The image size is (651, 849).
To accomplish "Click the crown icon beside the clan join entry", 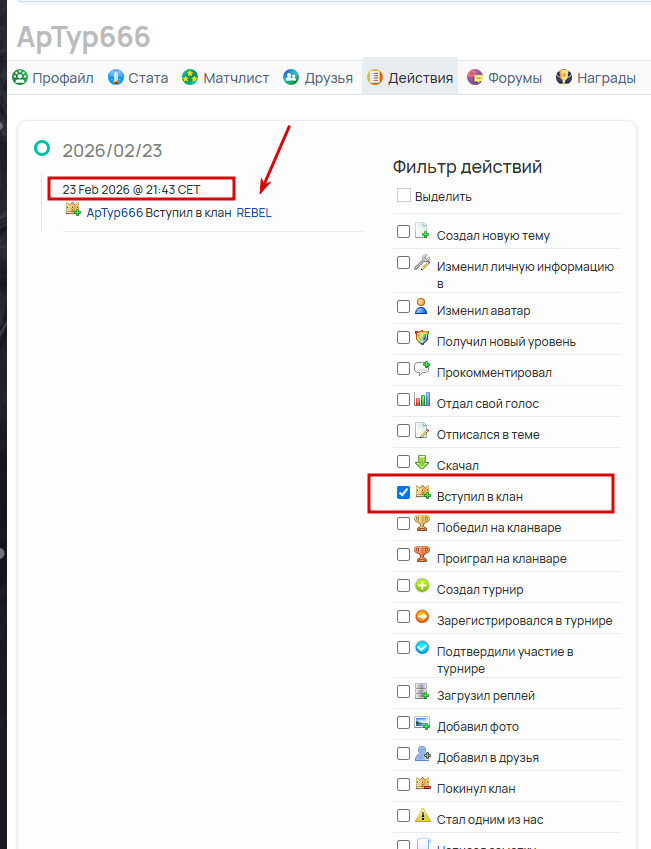I will tap(73, 209).
